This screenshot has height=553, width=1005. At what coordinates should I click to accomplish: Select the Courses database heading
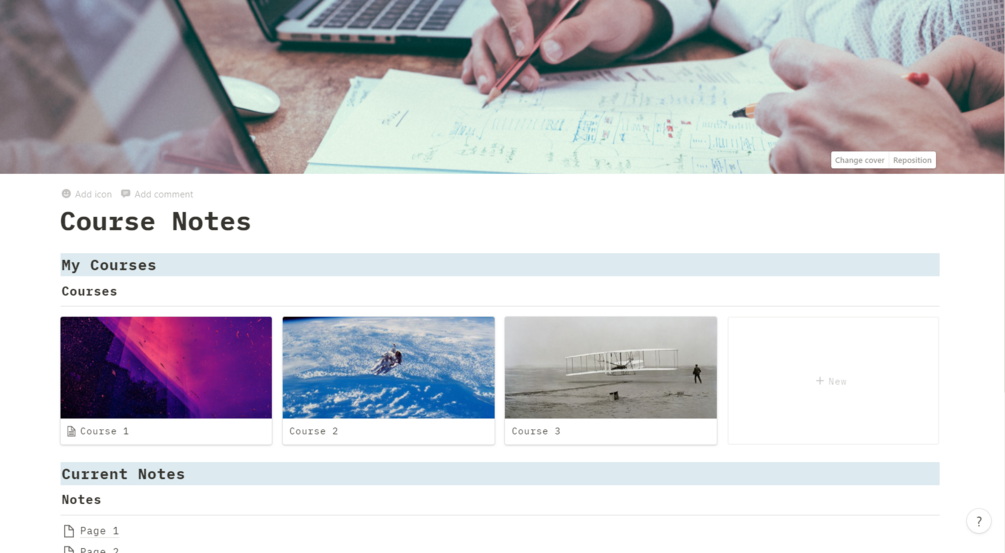pos(89,292)
